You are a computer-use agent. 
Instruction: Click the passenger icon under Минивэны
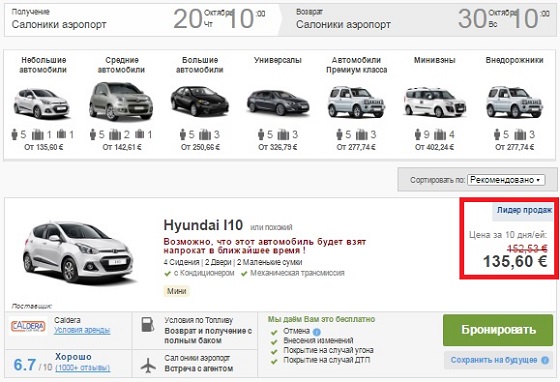click(x=418, y=135)
